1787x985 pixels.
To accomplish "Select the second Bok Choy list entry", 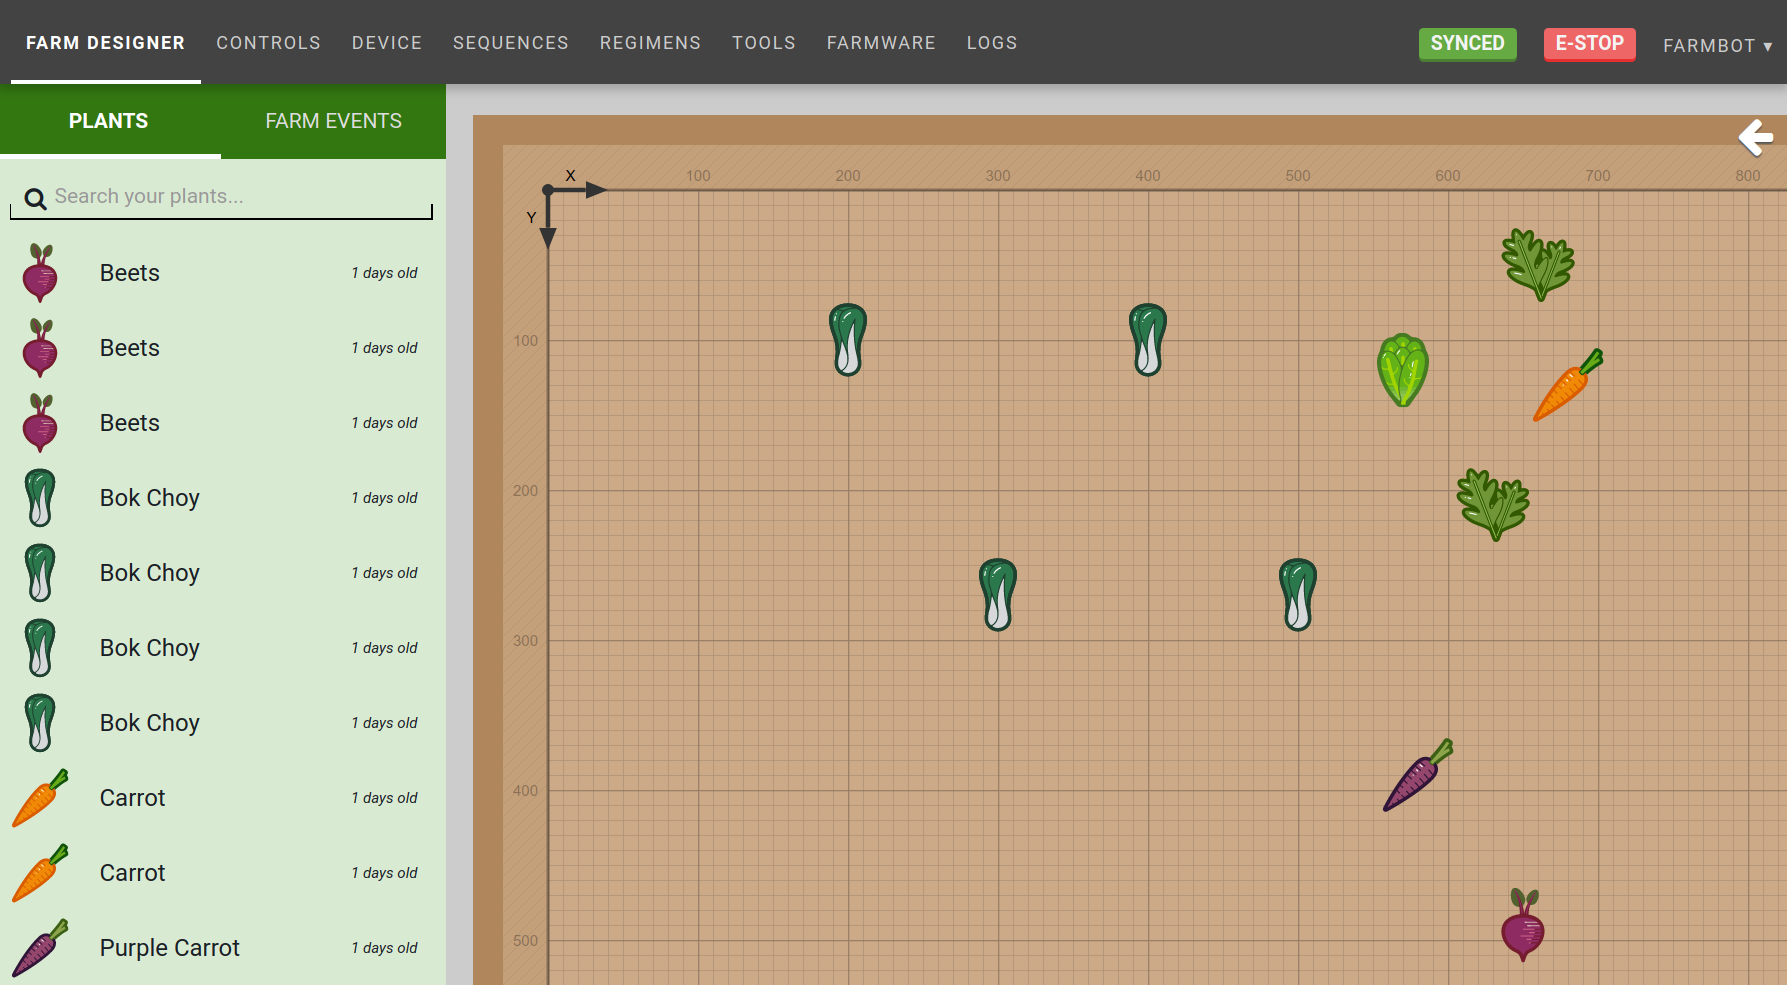I will (x=149, y=572).
